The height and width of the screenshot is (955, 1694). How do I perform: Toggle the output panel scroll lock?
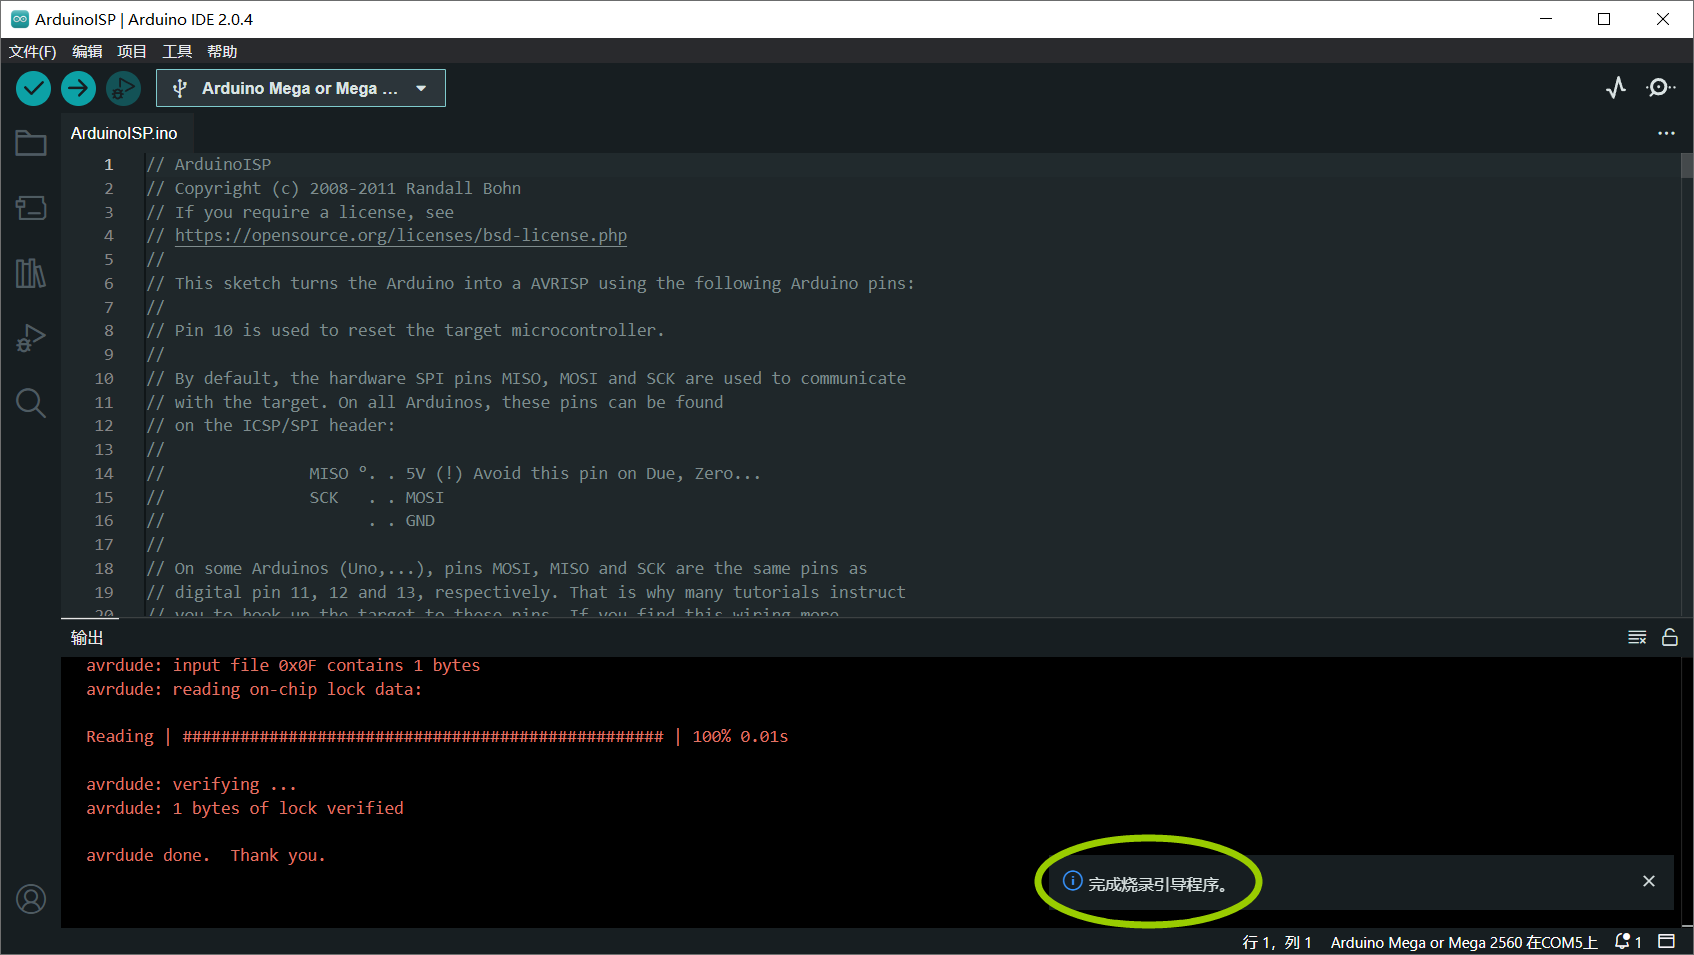1670,638
